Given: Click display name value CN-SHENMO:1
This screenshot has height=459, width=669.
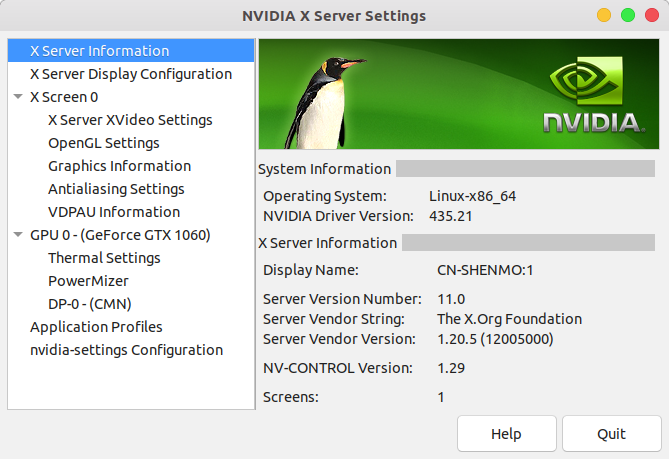Looking at the screenshot, I should point(485,270).
